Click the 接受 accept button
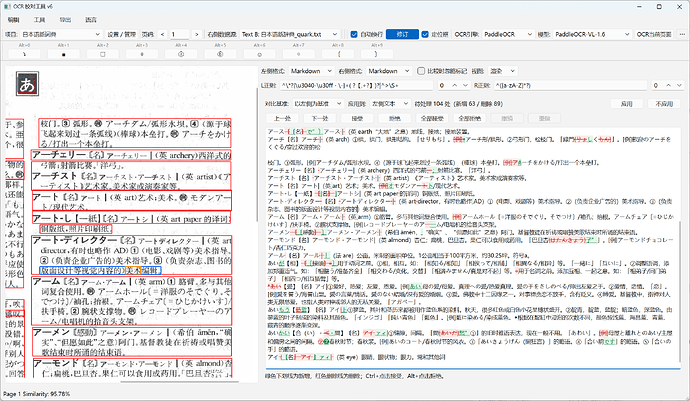The width and height of the screenshot is (690, 401). click(x=357, y=118)
